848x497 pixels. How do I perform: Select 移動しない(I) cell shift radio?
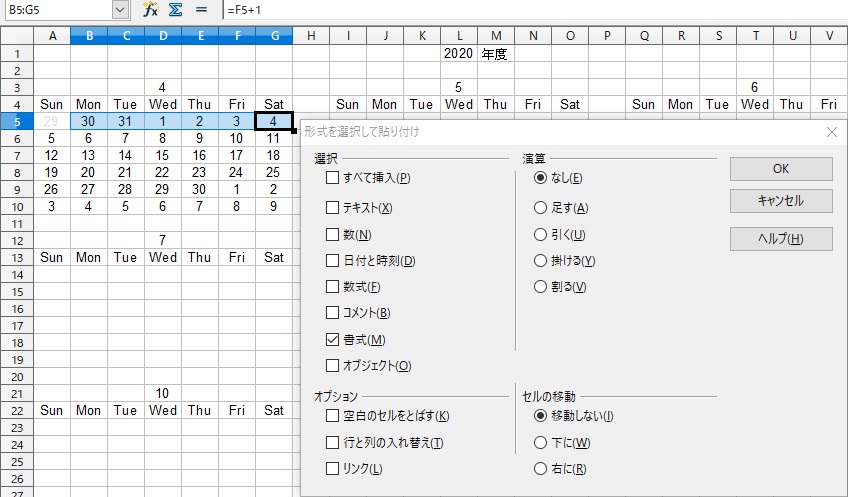click(540, 415)
